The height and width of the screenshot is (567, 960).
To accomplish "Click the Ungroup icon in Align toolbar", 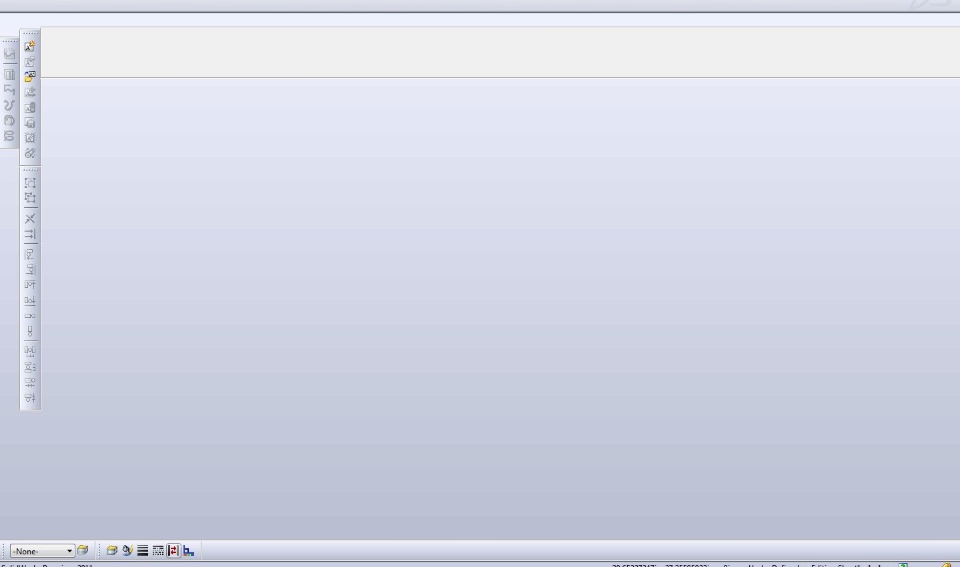I will [x=29, y=198].
